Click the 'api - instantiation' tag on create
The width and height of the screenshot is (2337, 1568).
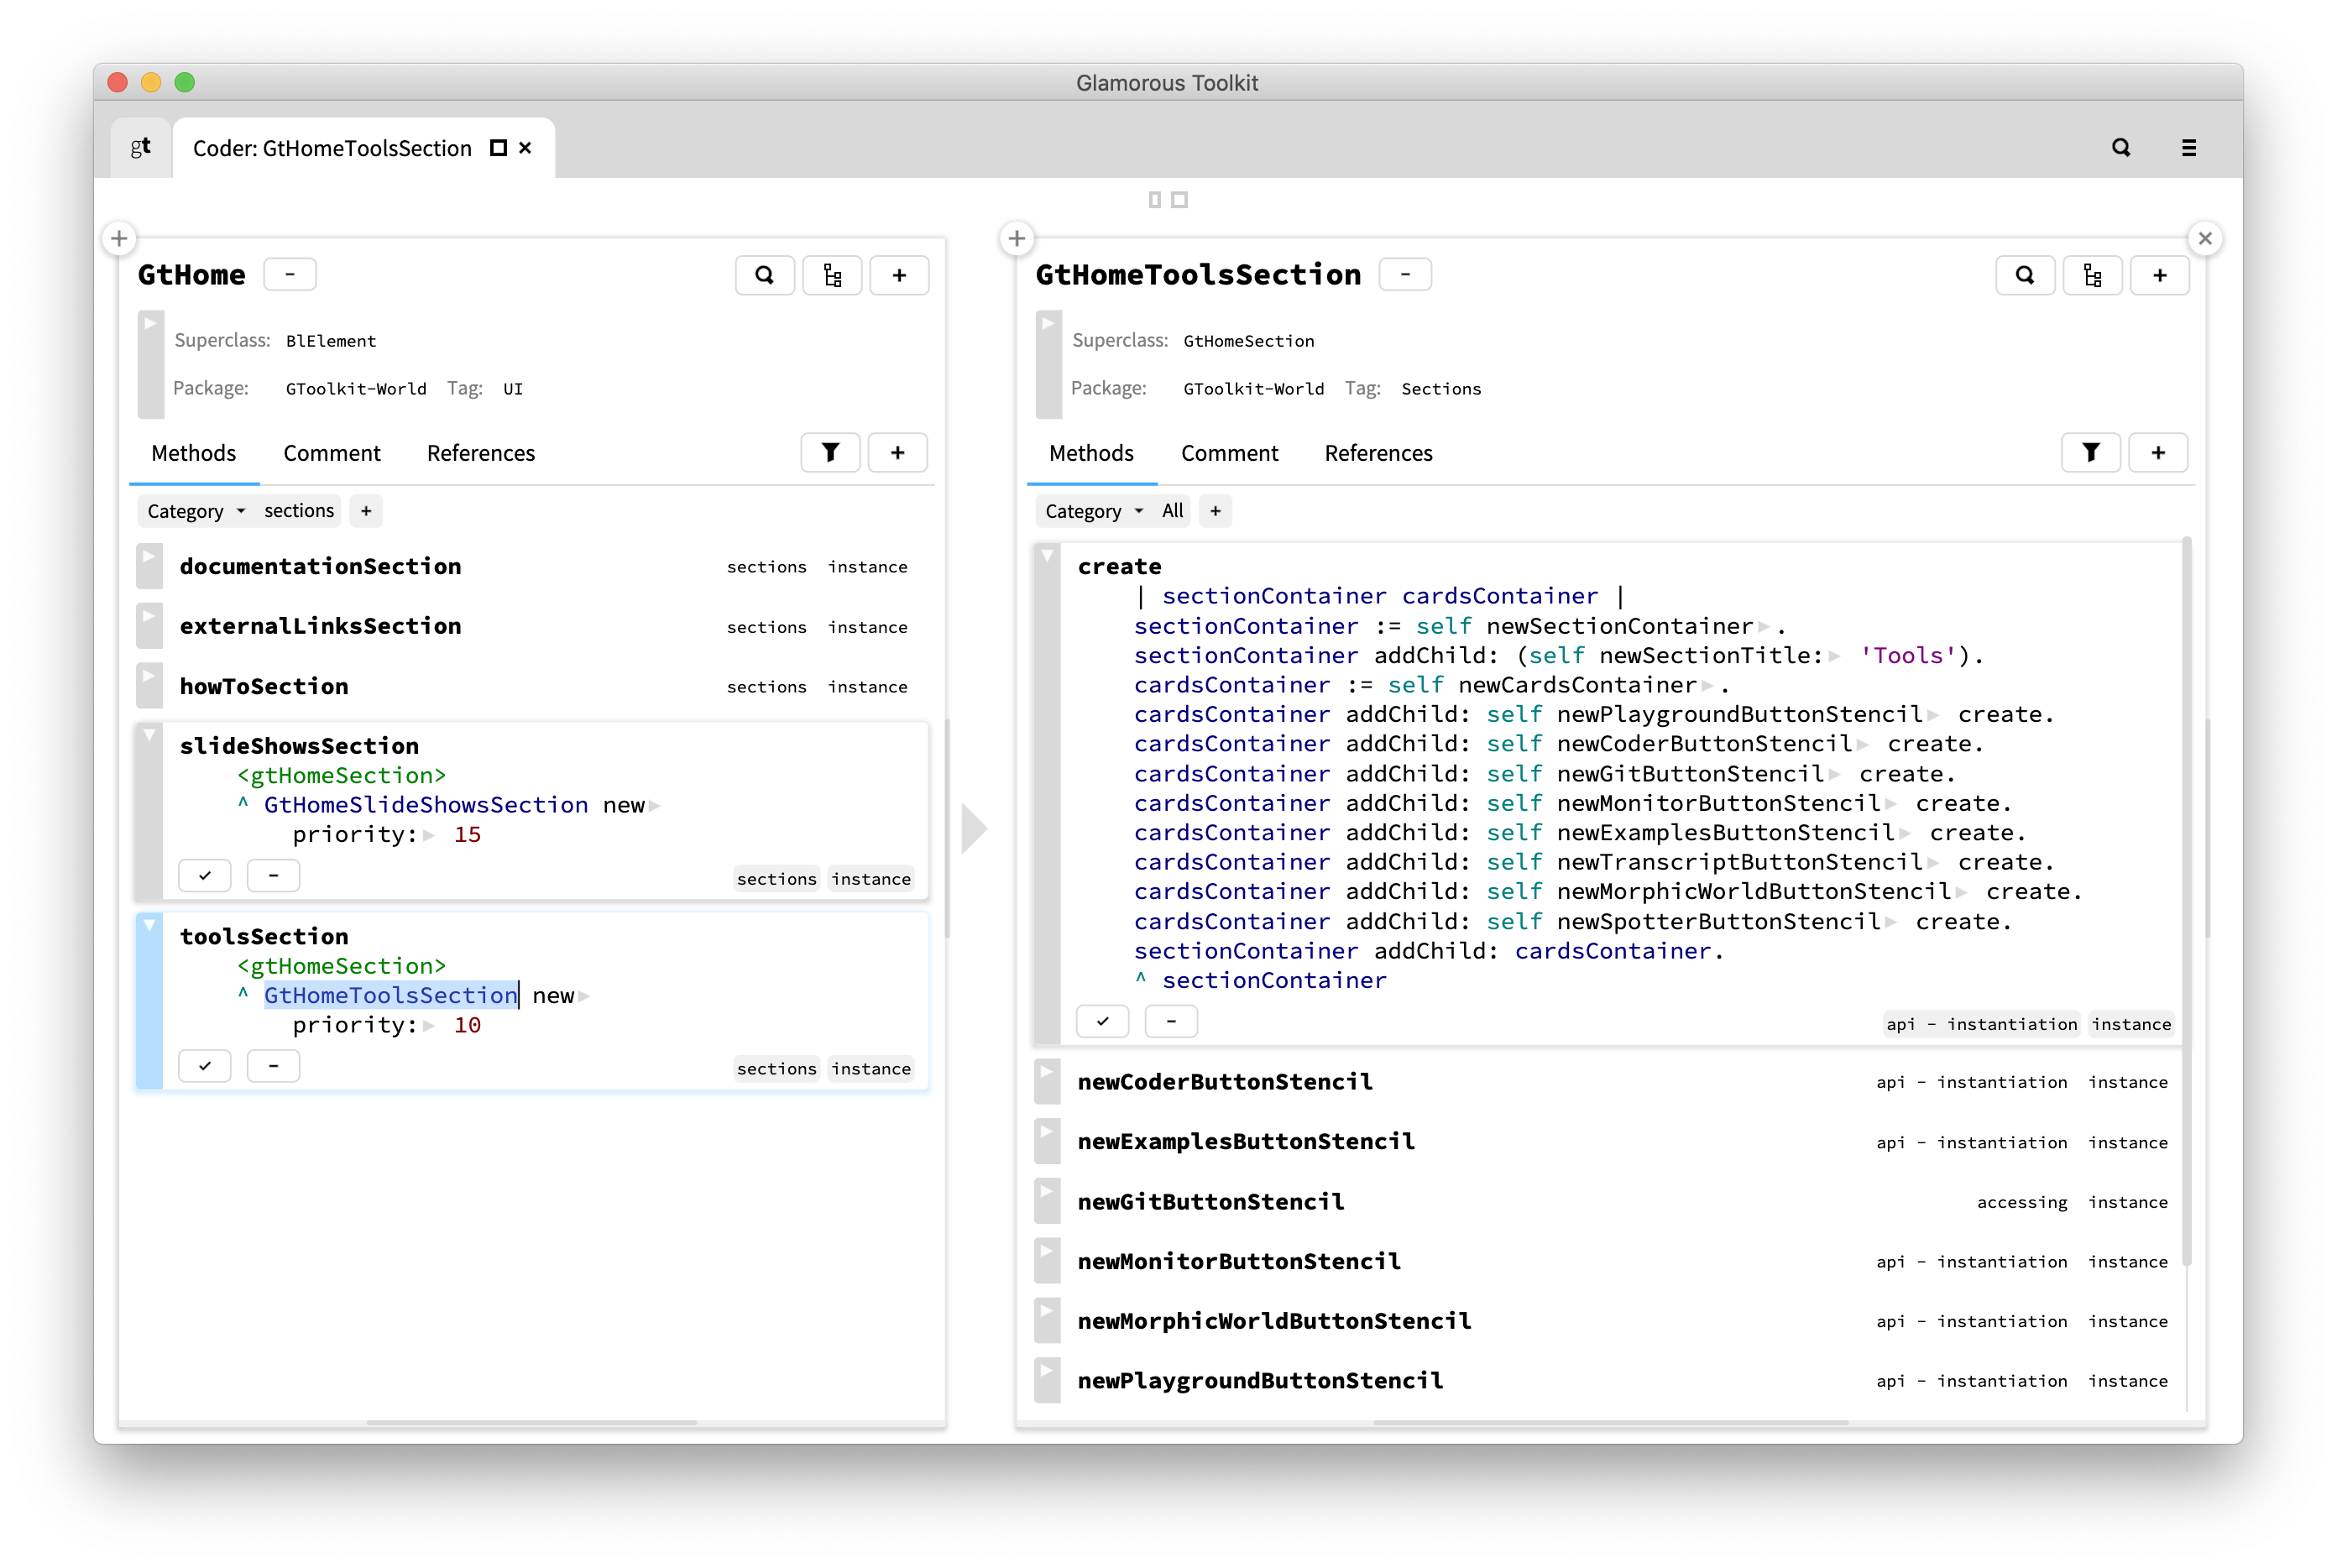click(1982, 1024)
